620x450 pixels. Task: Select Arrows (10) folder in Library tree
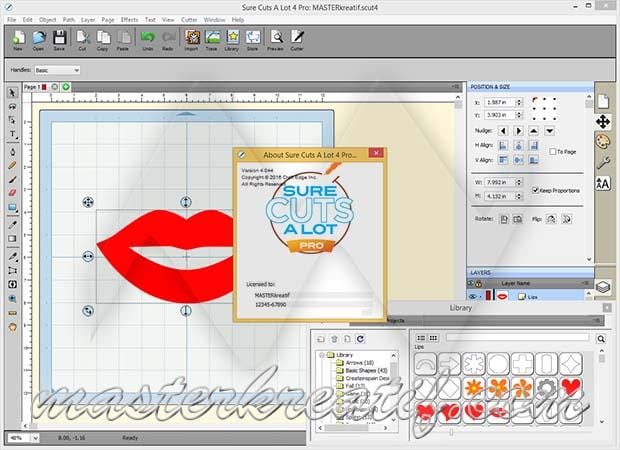click(359, 363)
